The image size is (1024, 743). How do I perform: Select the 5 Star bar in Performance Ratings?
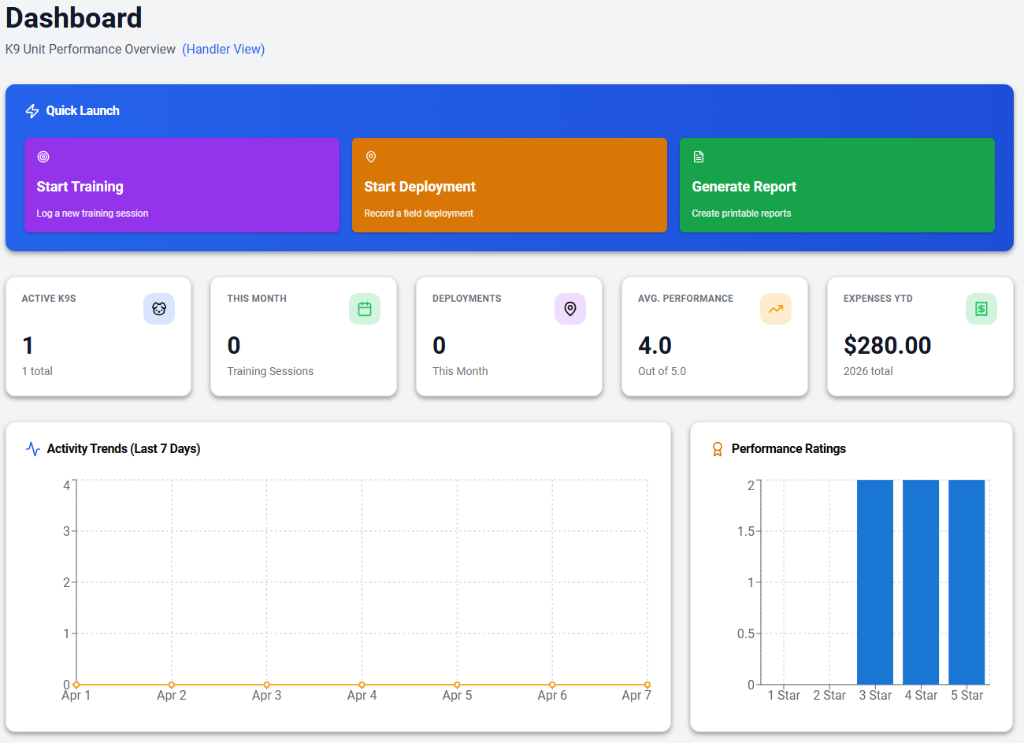point(967,582)
